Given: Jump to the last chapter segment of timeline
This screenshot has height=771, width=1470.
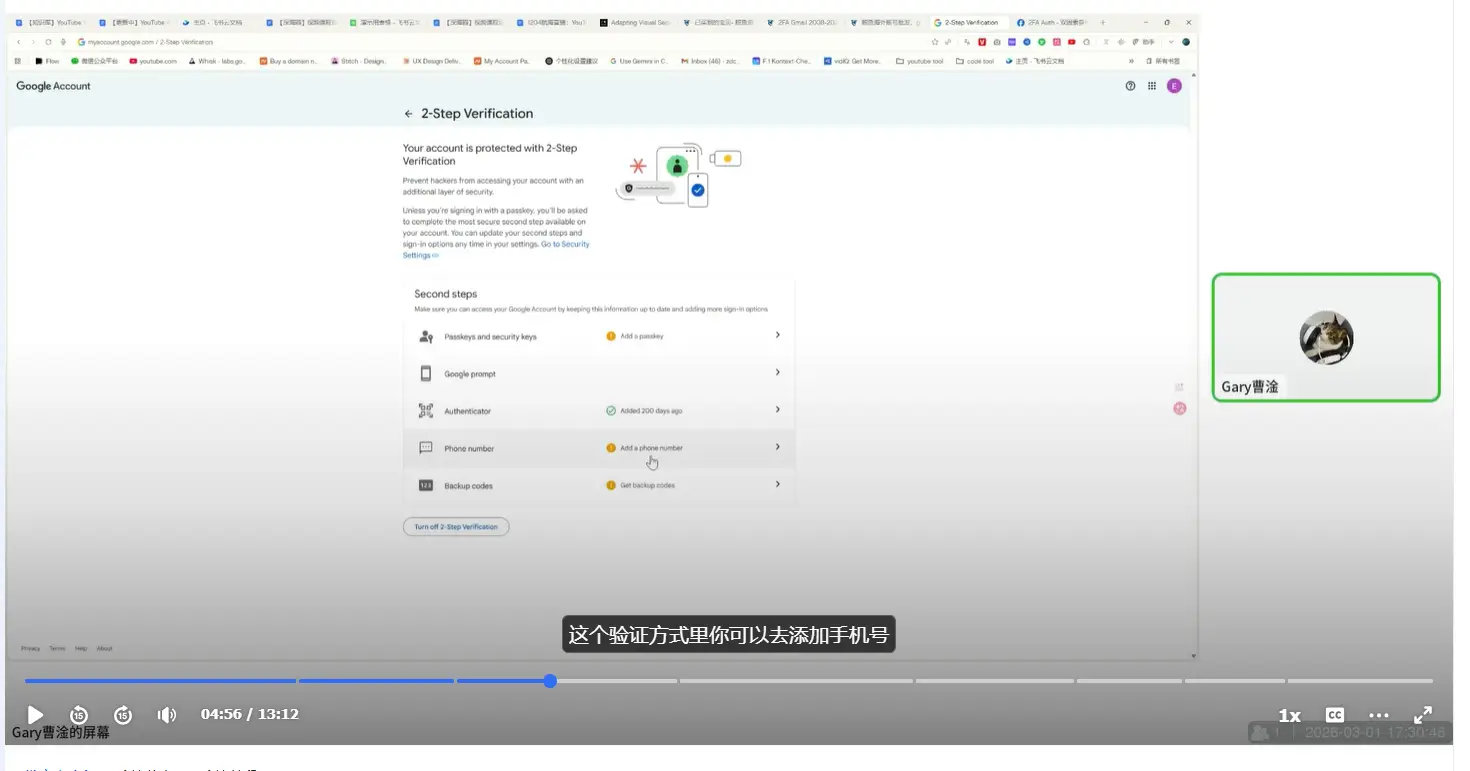Looking at the screenshot, I should [1359, 681].
